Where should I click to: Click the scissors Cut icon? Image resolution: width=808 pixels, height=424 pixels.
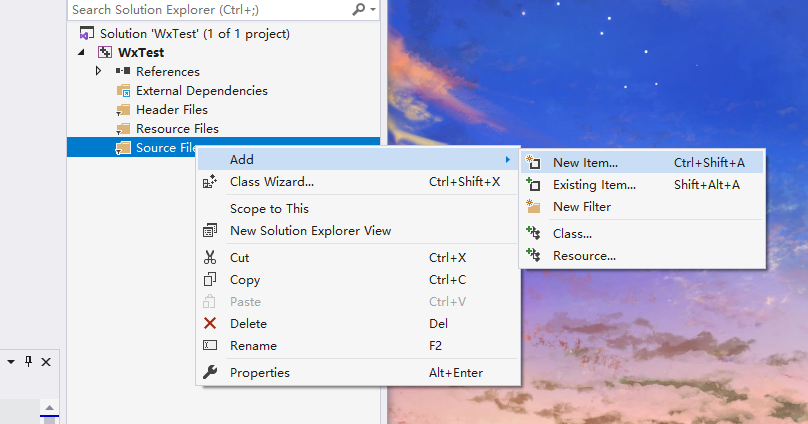210,257
